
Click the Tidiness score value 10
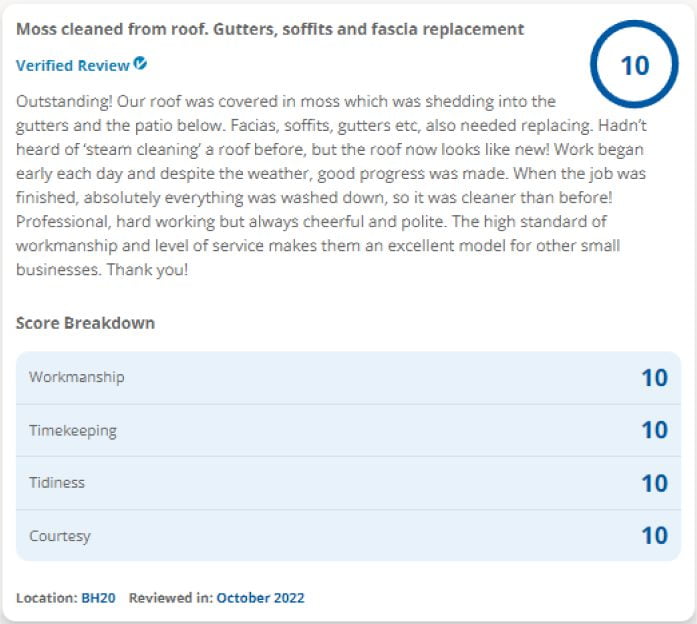tap(654, 483)
